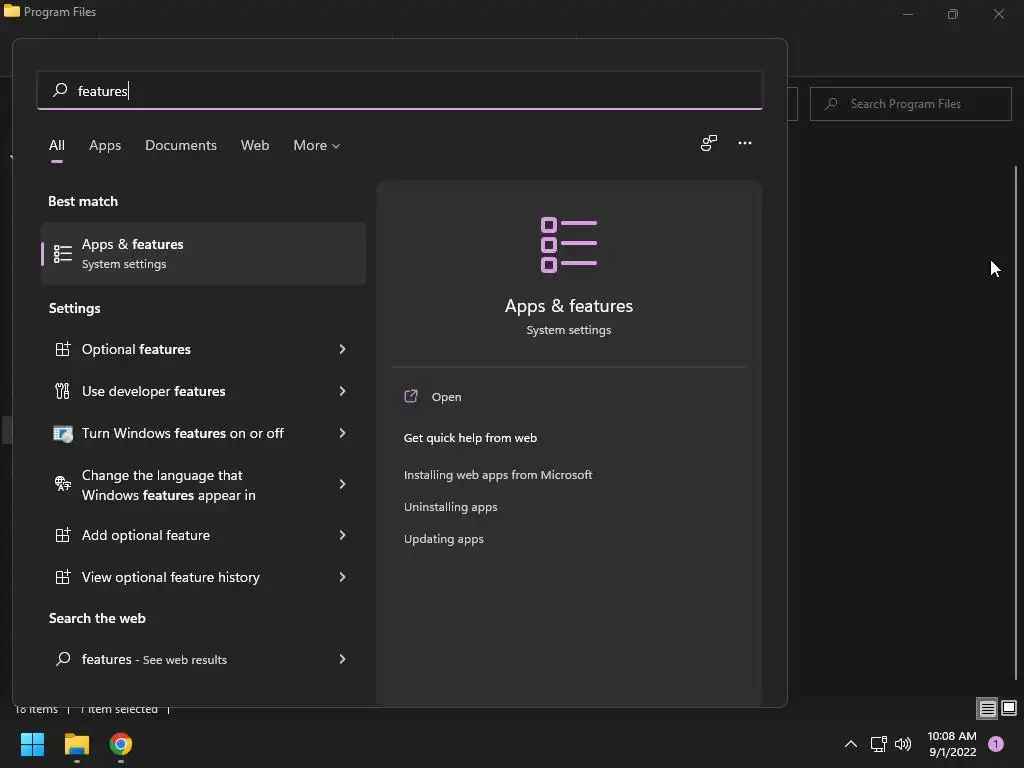Expand the Change the language result arrow

(342, 484)
